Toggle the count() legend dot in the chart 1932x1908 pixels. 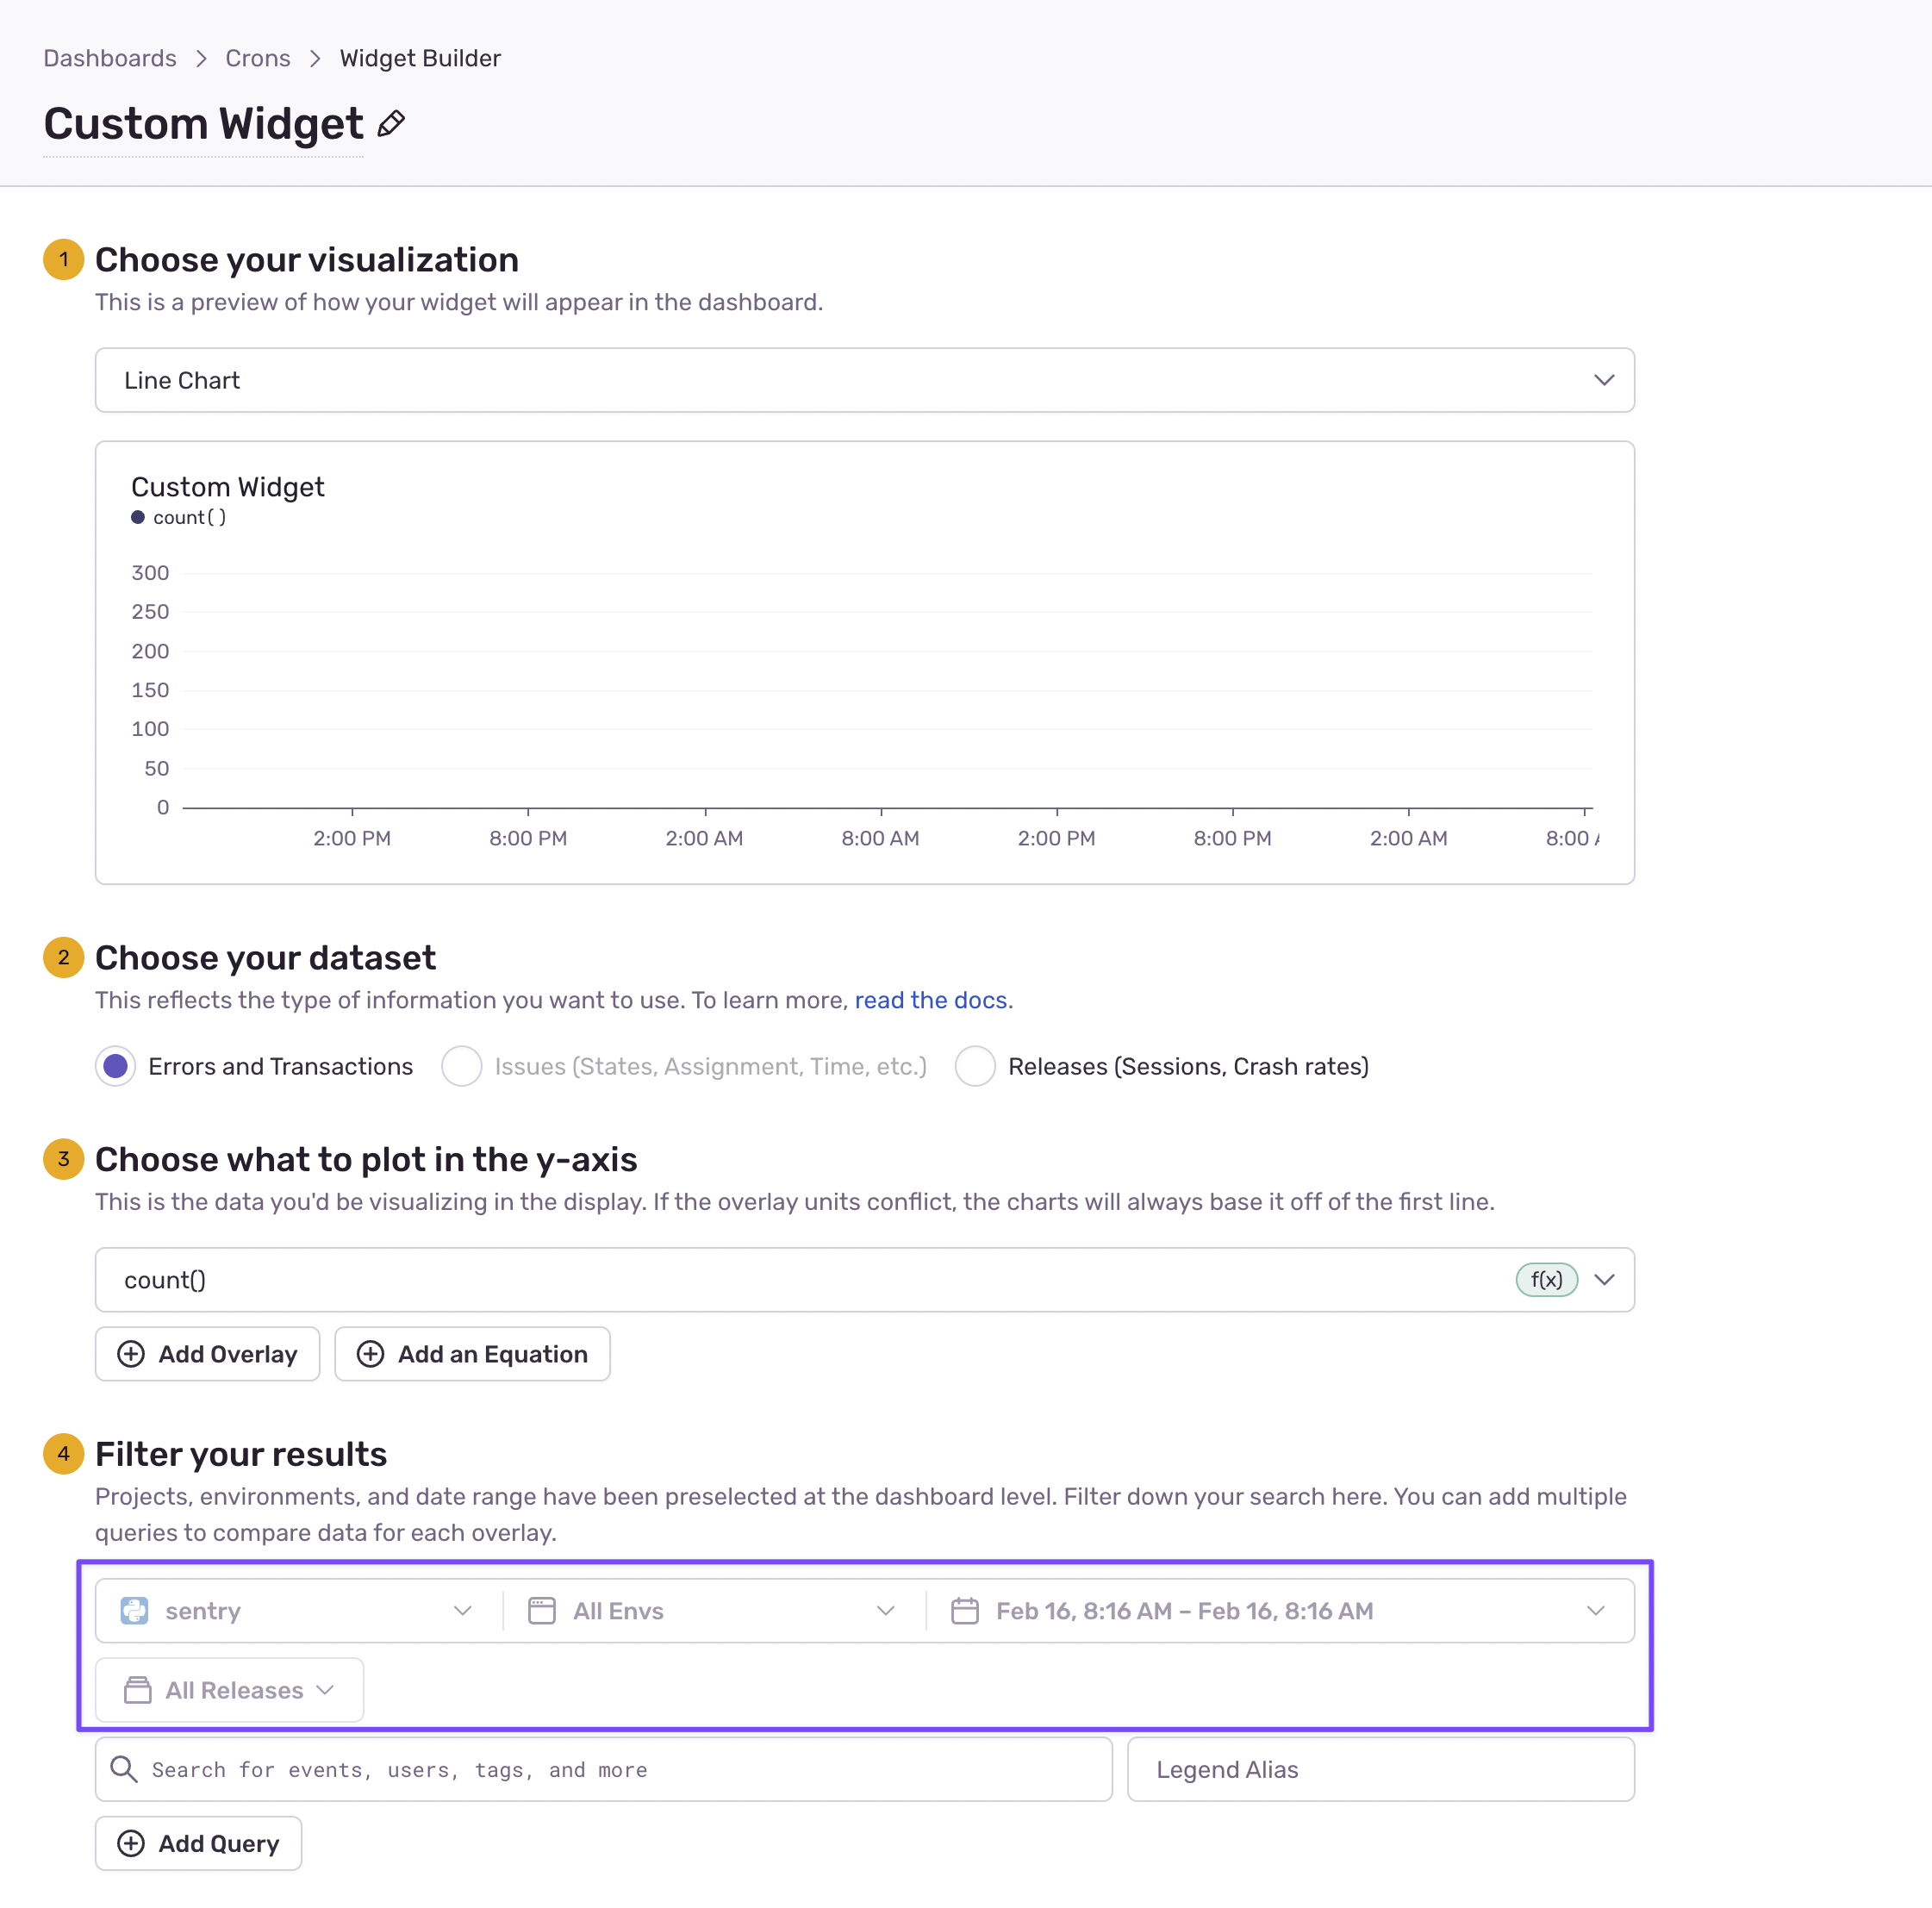[138, 517]
